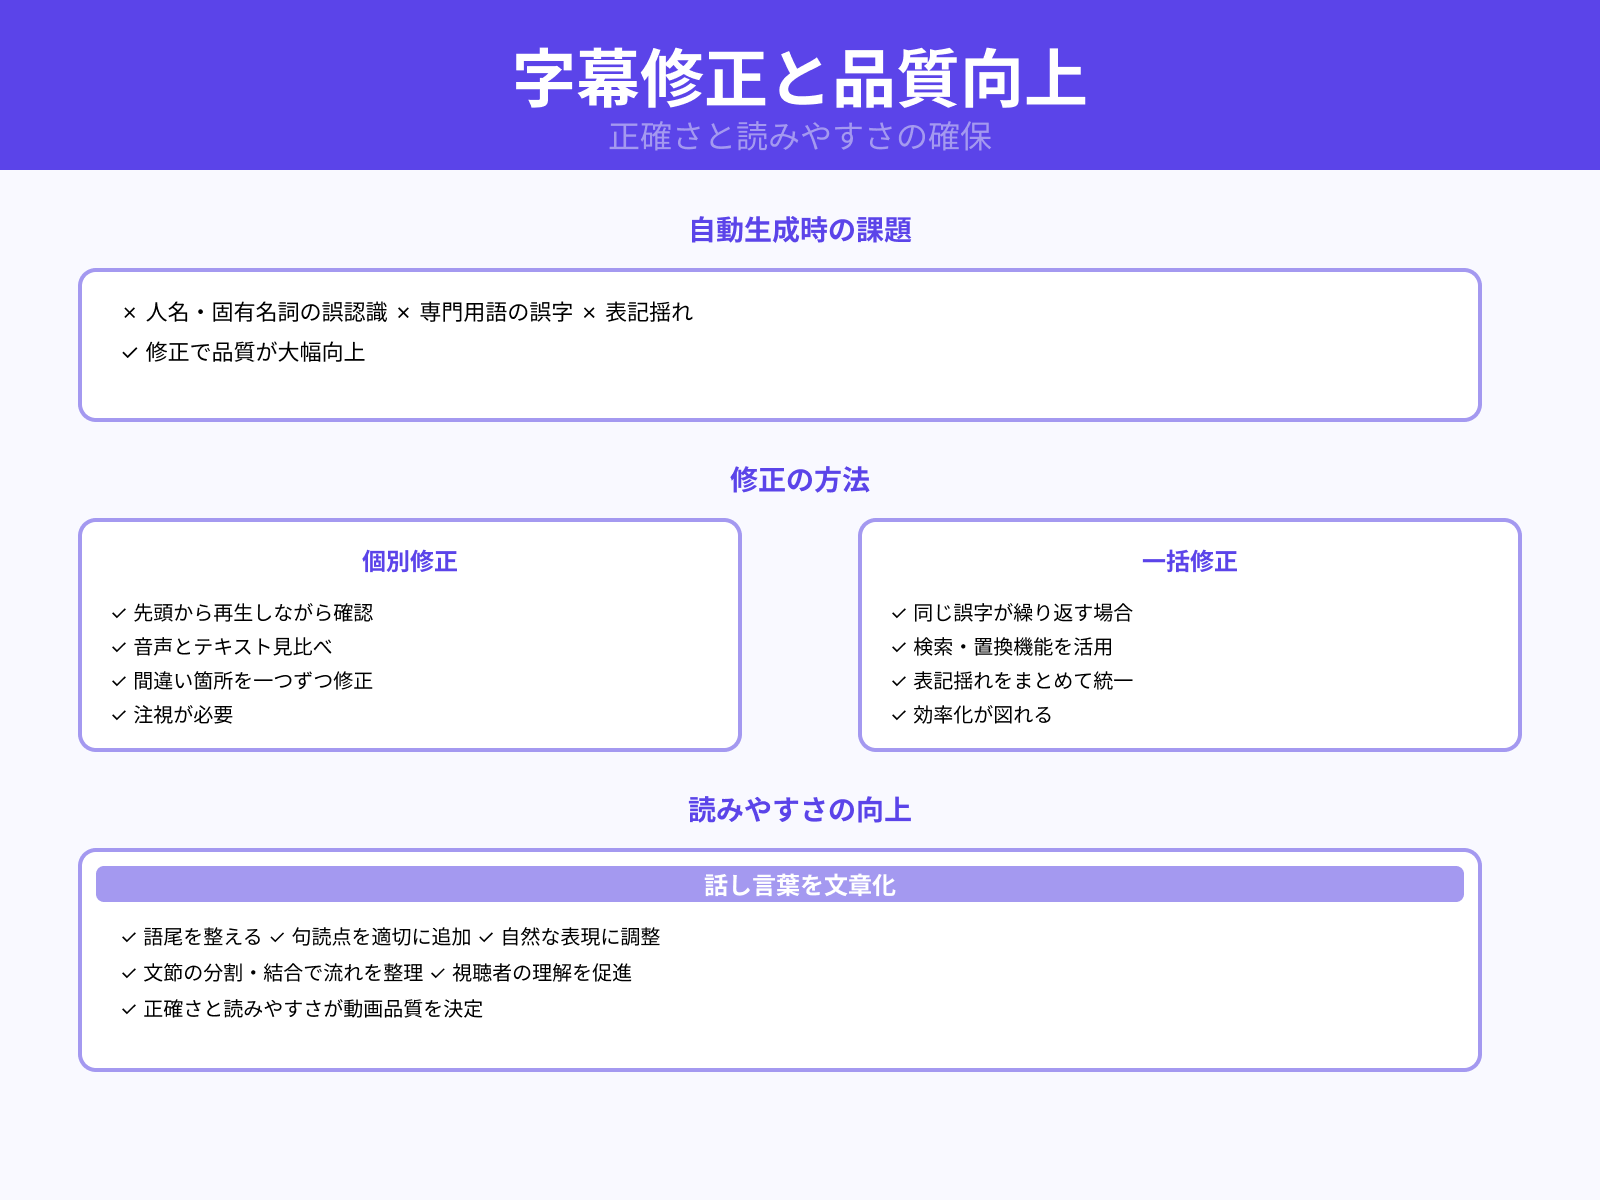Viewport: 1600px width, 1200px height.
Task: Click the checkmark beside 効率化が図れる
Action: click(896, 715)
